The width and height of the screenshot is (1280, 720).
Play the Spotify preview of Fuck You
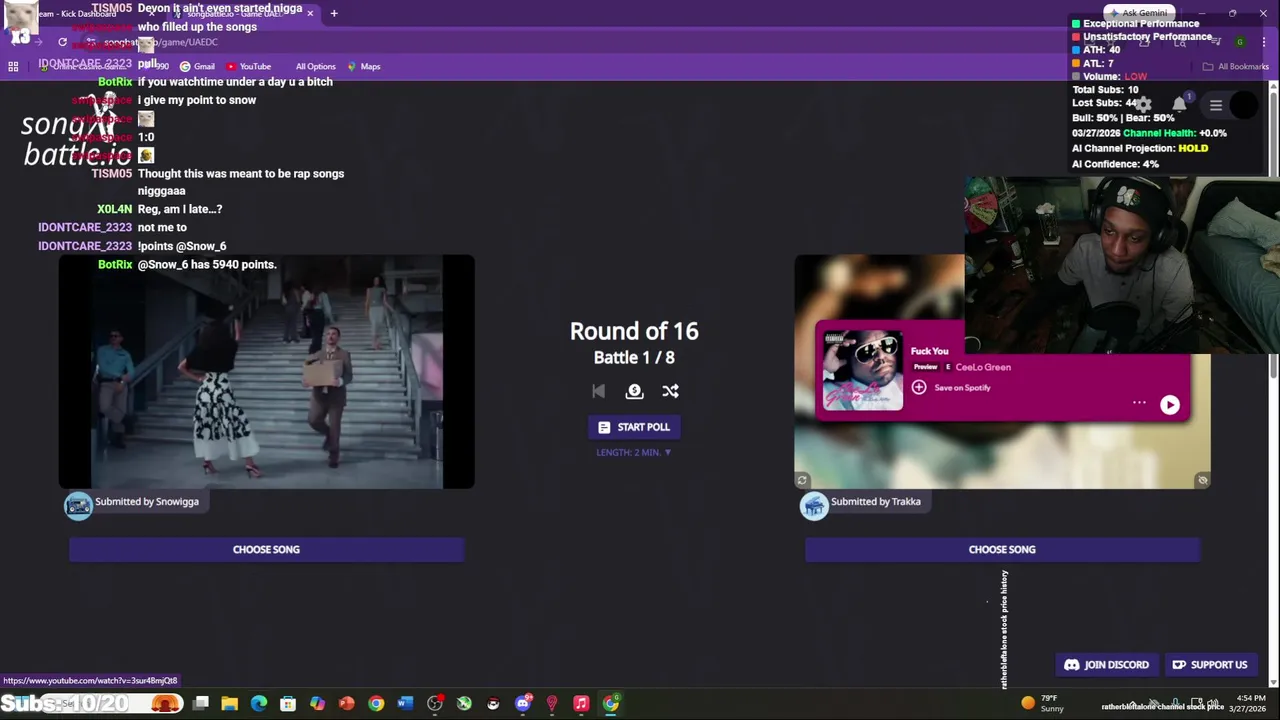pyautogui.click(x=1169, y=404)
